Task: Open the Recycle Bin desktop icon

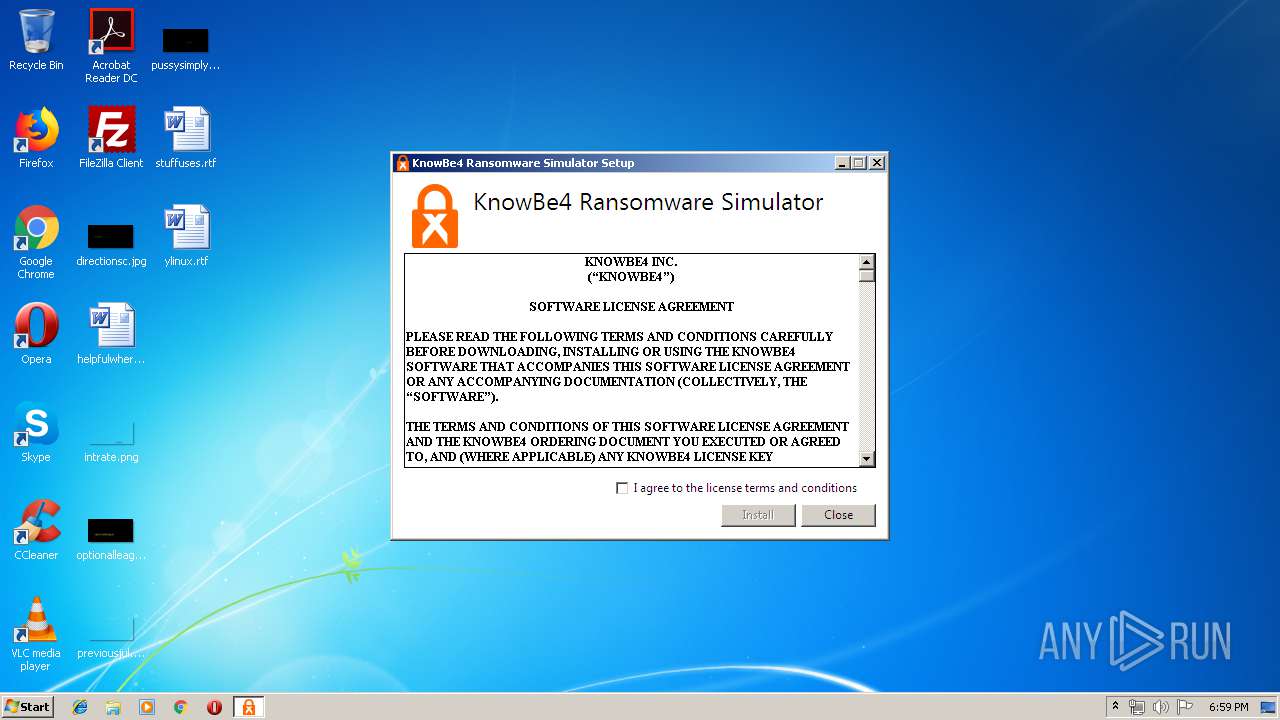Action: pos(36,40)
